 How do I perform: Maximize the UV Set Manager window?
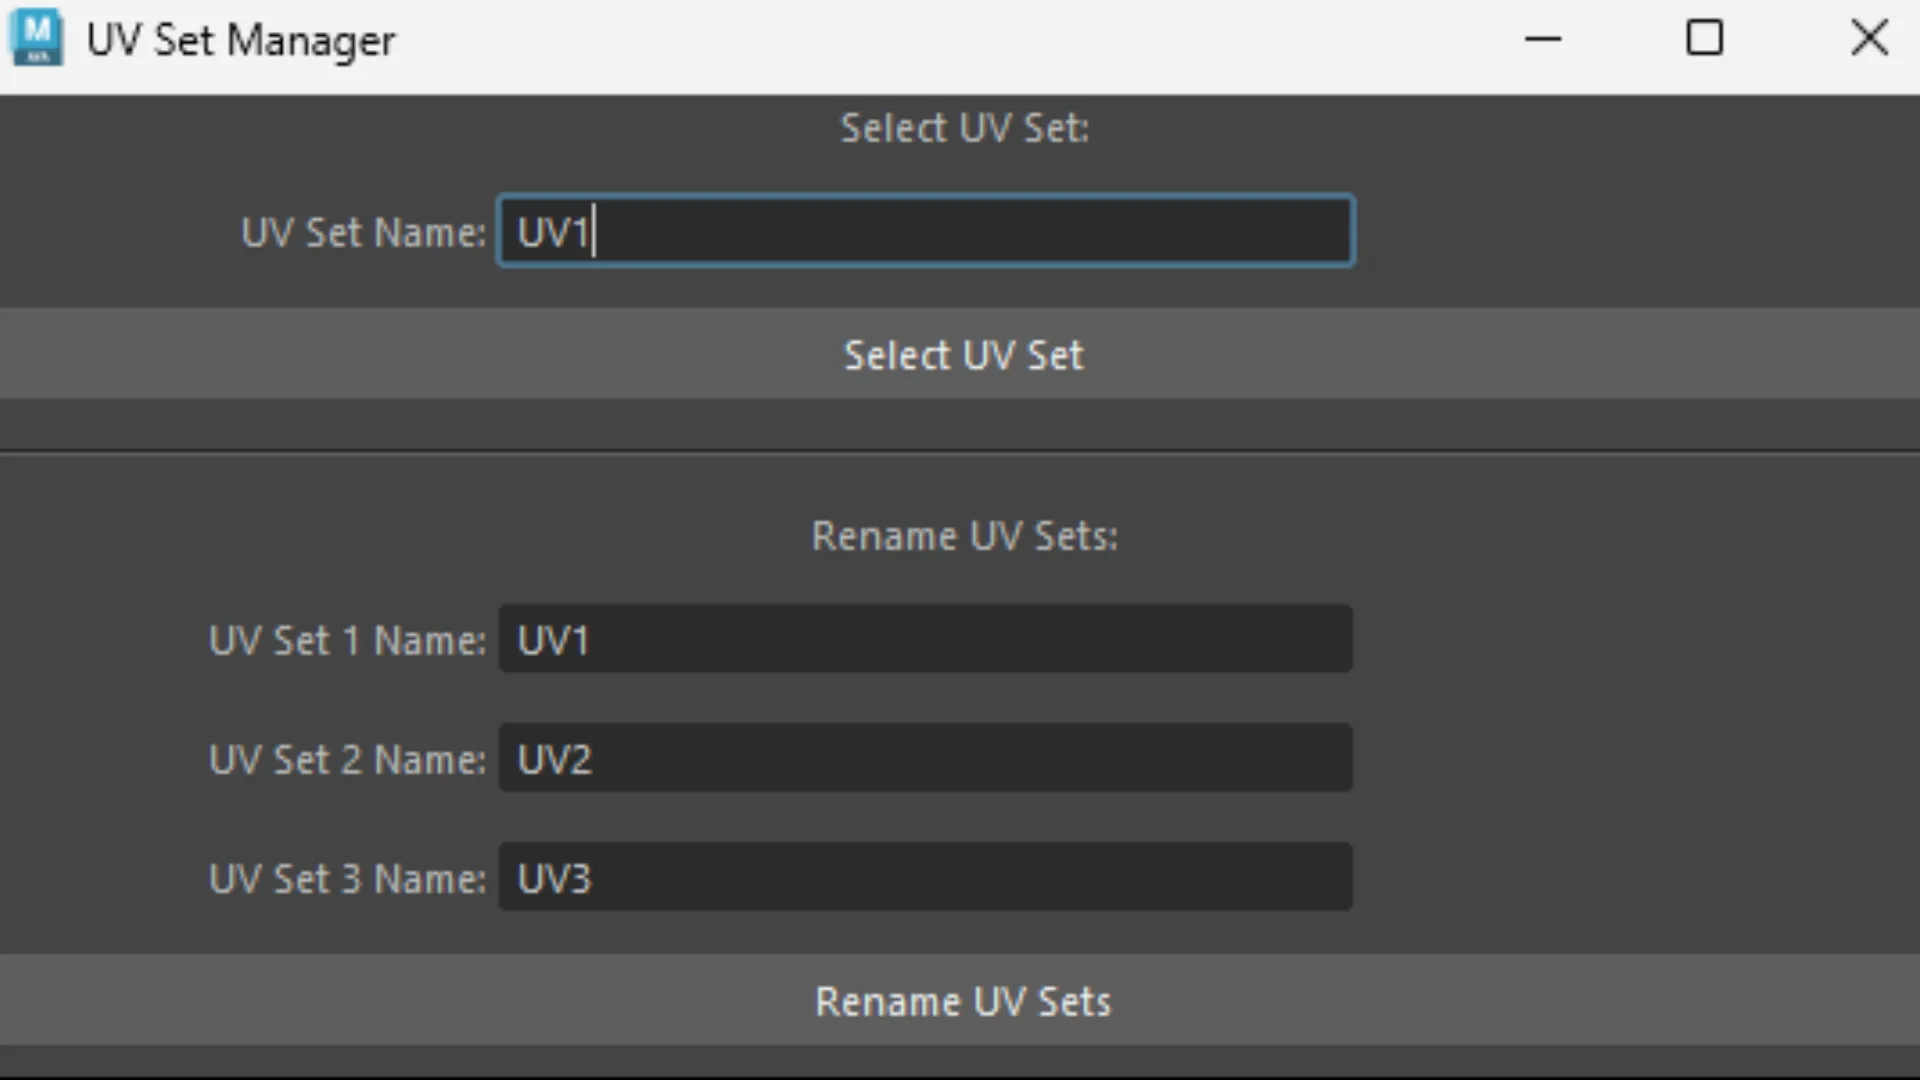click(1705, 39)
